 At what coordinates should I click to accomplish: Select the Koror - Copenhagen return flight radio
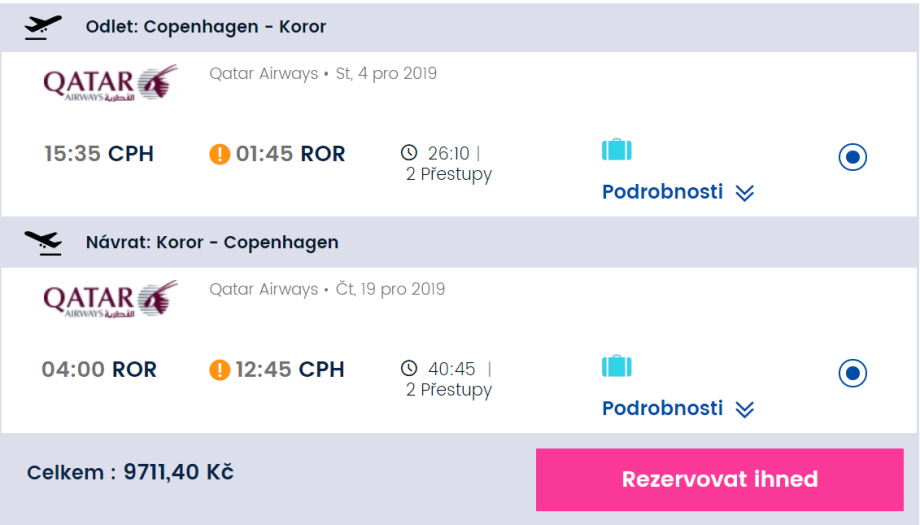point(852,373)
